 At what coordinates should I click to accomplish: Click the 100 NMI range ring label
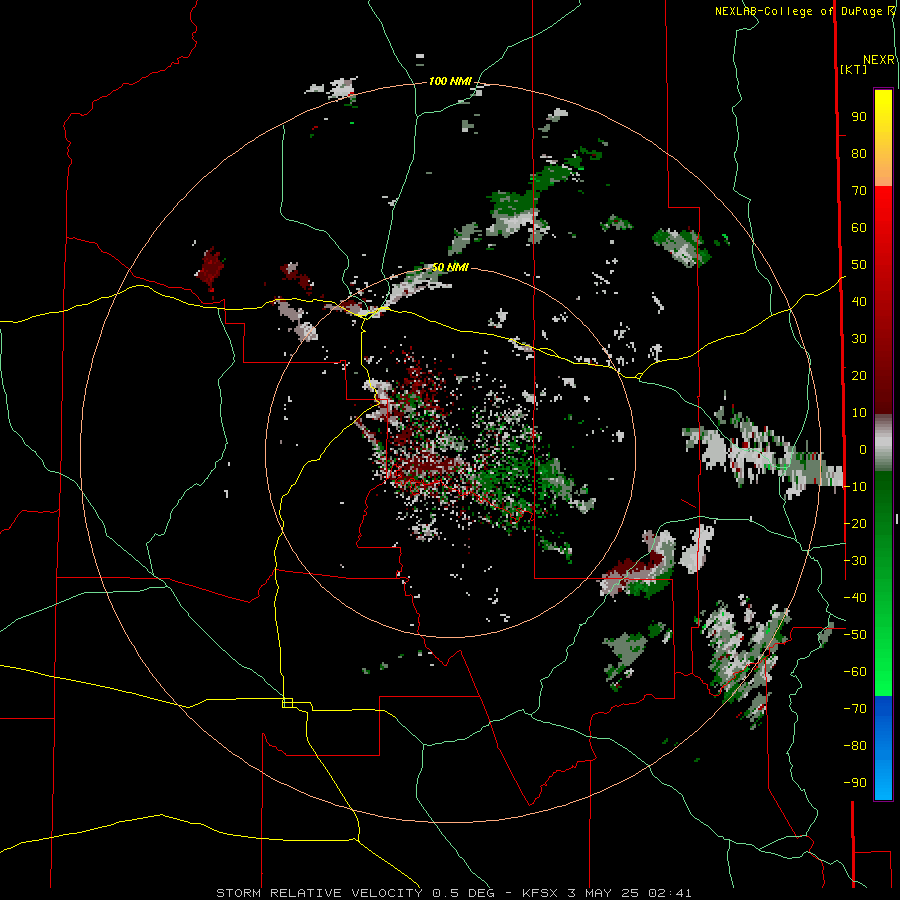tap(450, 82)
